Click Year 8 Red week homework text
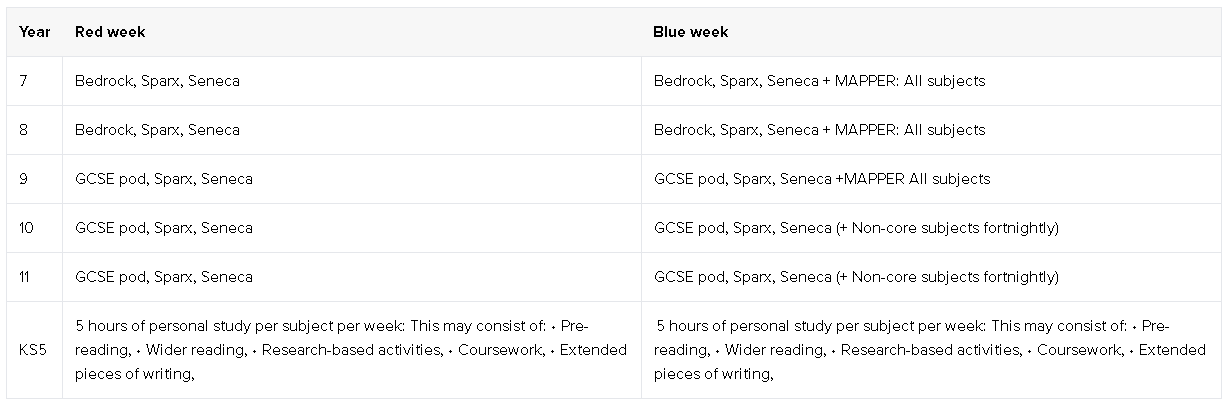Viewport: 1229px width, 406px height. tap(157, 130)
